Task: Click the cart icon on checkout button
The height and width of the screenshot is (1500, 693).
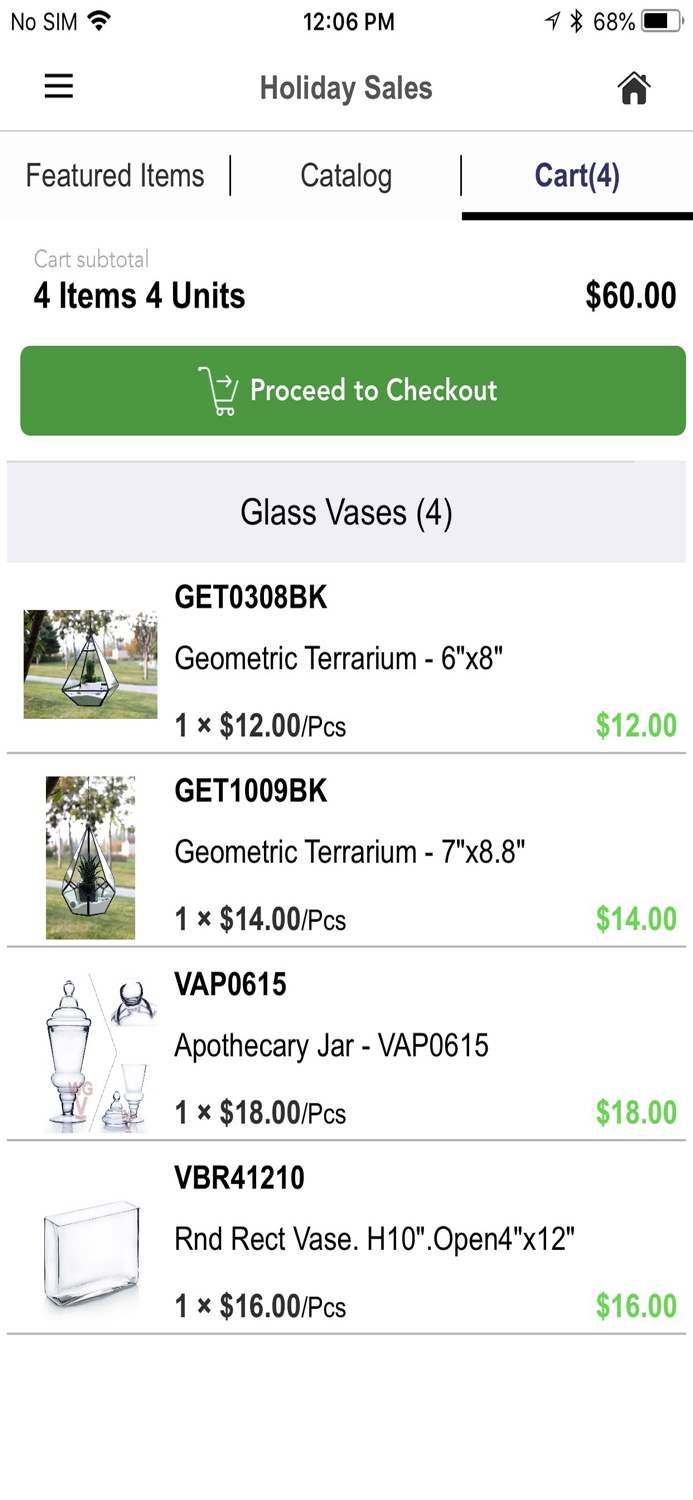Action: click(218, 391)
